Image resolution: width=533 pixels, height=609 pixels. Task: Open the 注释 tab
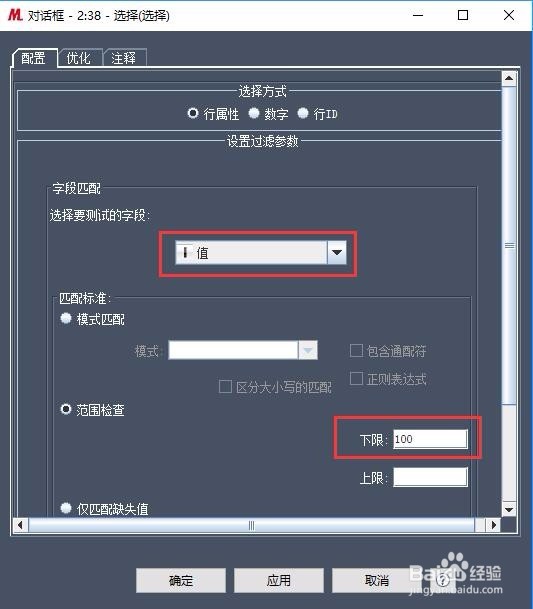124,58
